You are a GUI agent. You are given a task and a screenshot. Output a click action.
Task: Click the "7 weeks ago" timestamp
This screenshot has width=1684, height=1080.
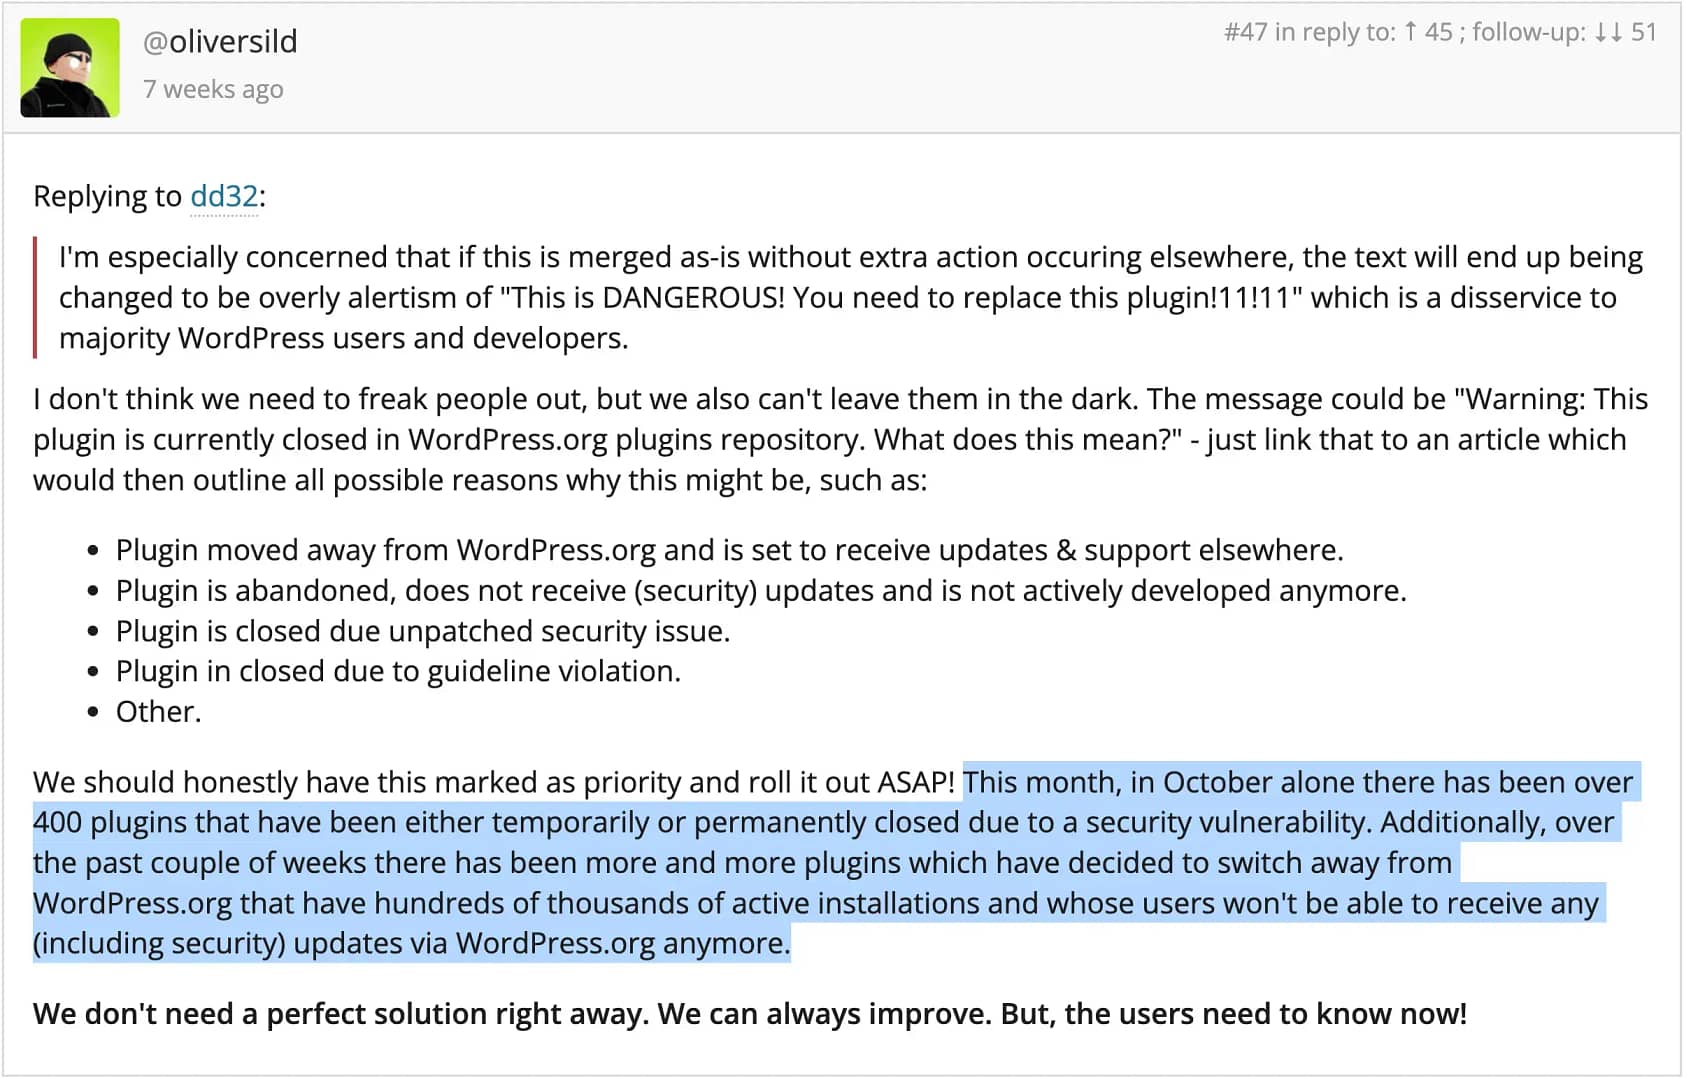pyautogui.click(x=213, y=89)
